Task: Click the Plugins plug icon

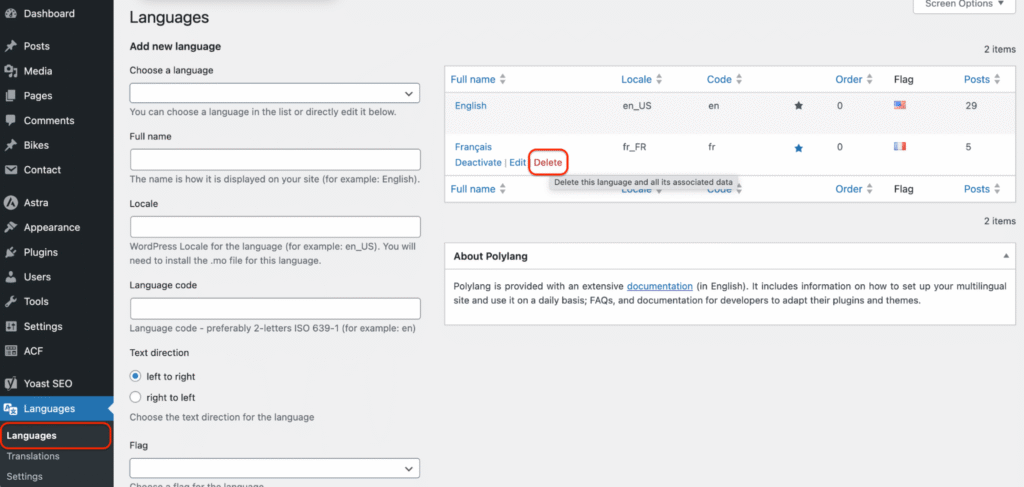Action: coord(10,253)
